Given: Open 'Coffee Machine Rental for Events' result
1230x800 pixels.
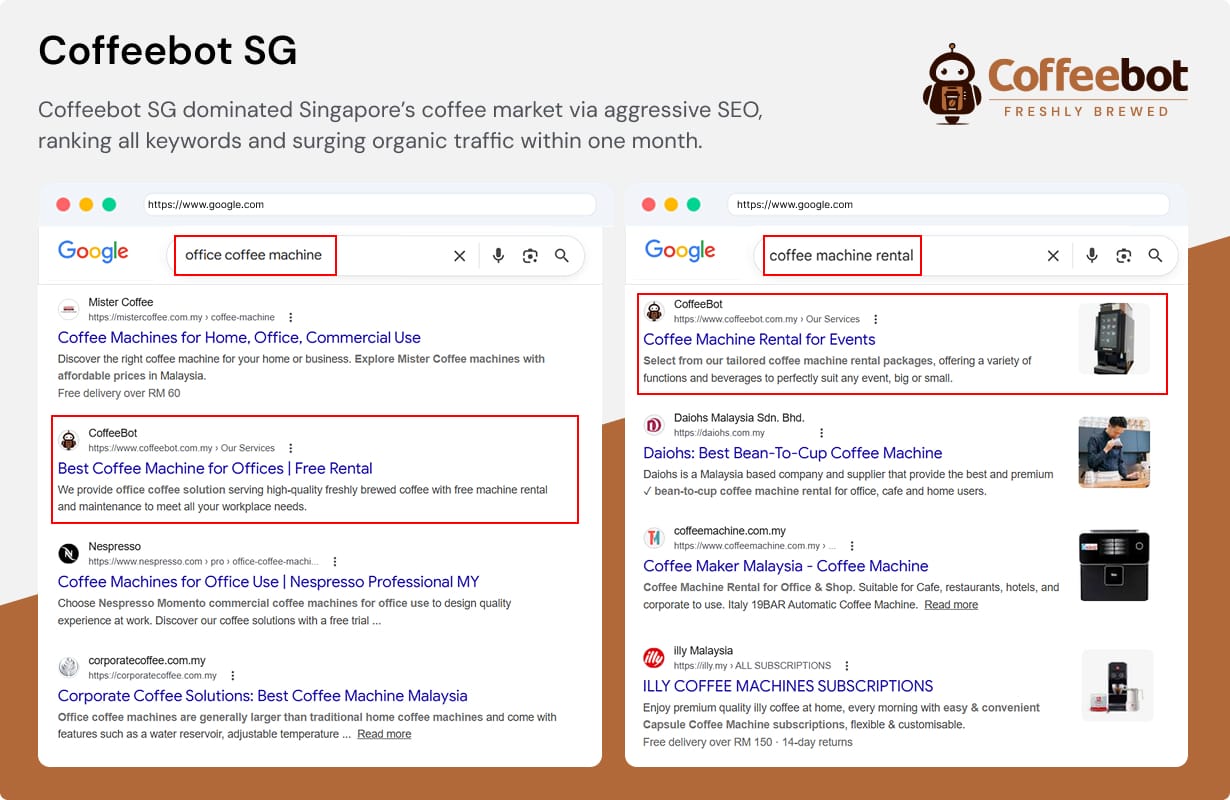Looking at the screenshot, I should (759, 340).
